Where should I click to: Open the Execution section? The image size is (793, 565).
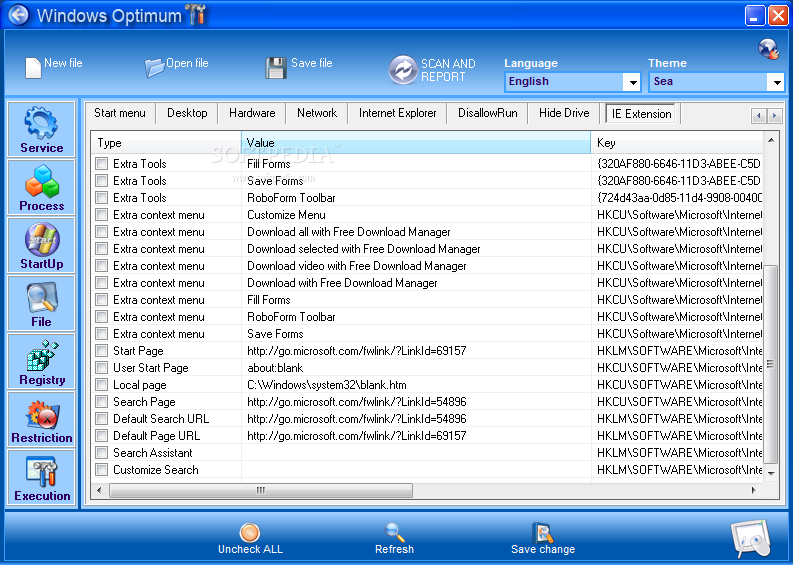click(41, 477)
